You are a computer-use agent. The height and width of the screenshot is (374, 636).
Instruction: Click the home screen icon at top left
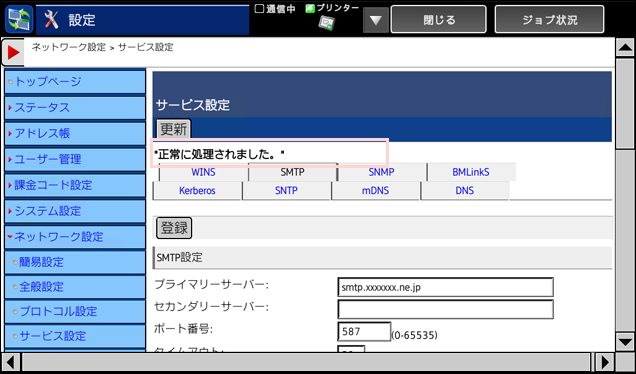click(x=19, y=19)
